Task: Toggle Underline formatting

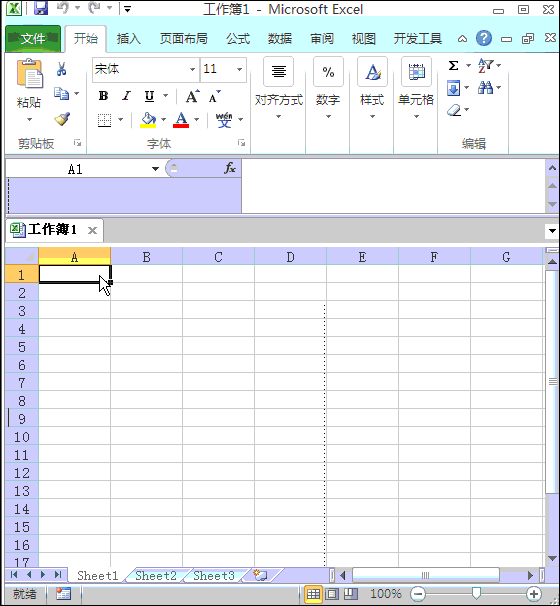Action: point(150,96)
